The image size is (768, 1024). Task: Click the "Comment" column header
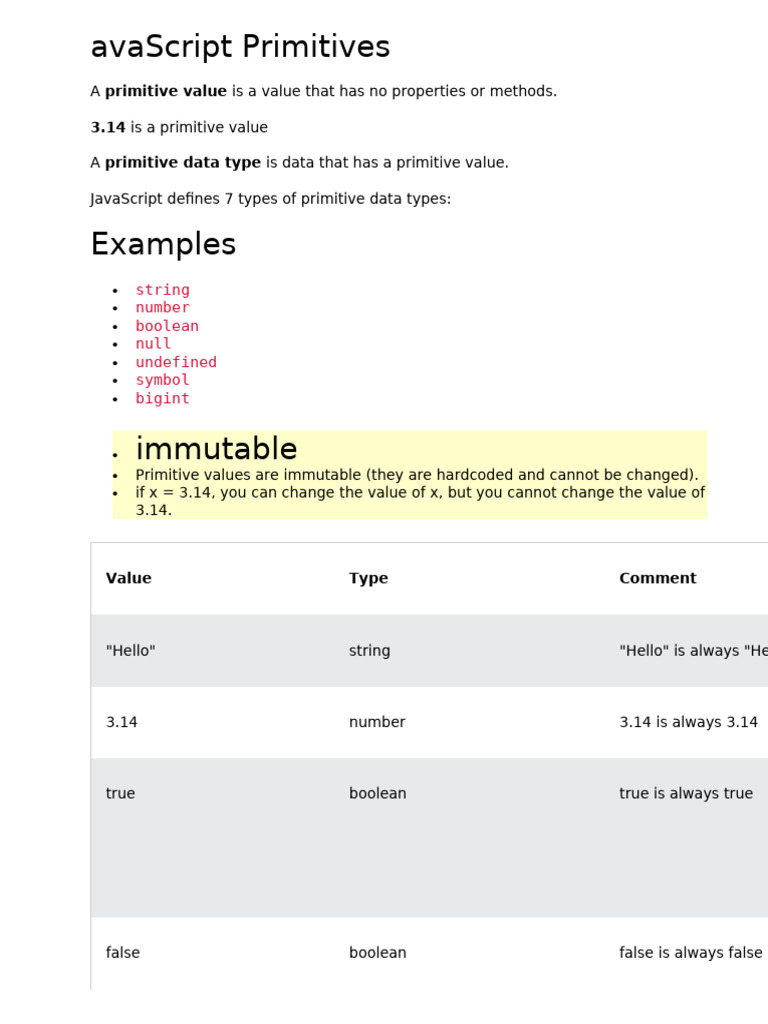657,578
